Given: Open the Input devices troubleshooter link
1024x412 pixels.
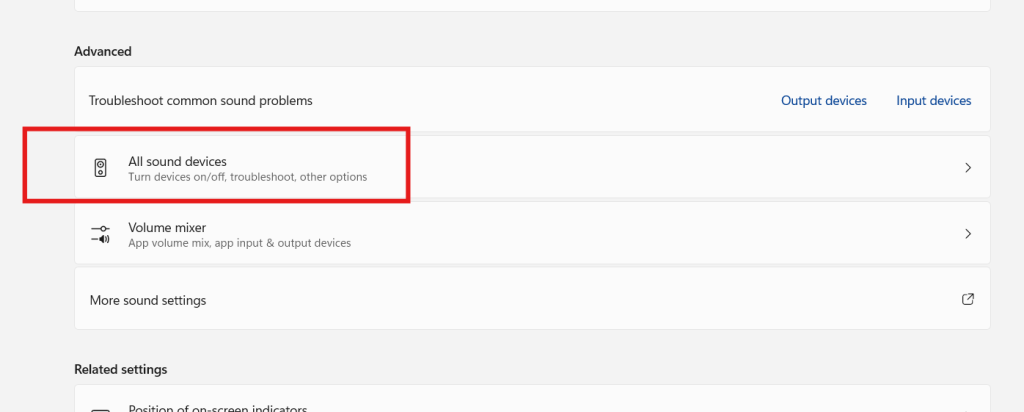Looking at the screenshot, I should coord(933,101).
